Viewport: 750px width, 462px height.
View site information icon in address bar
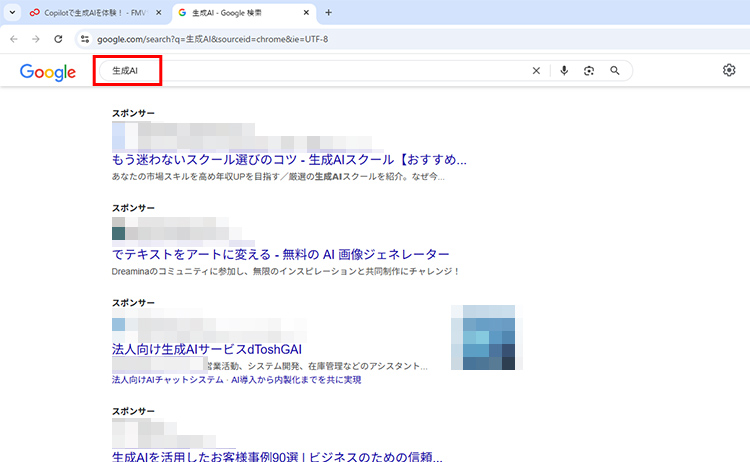[x=86, y=39]
